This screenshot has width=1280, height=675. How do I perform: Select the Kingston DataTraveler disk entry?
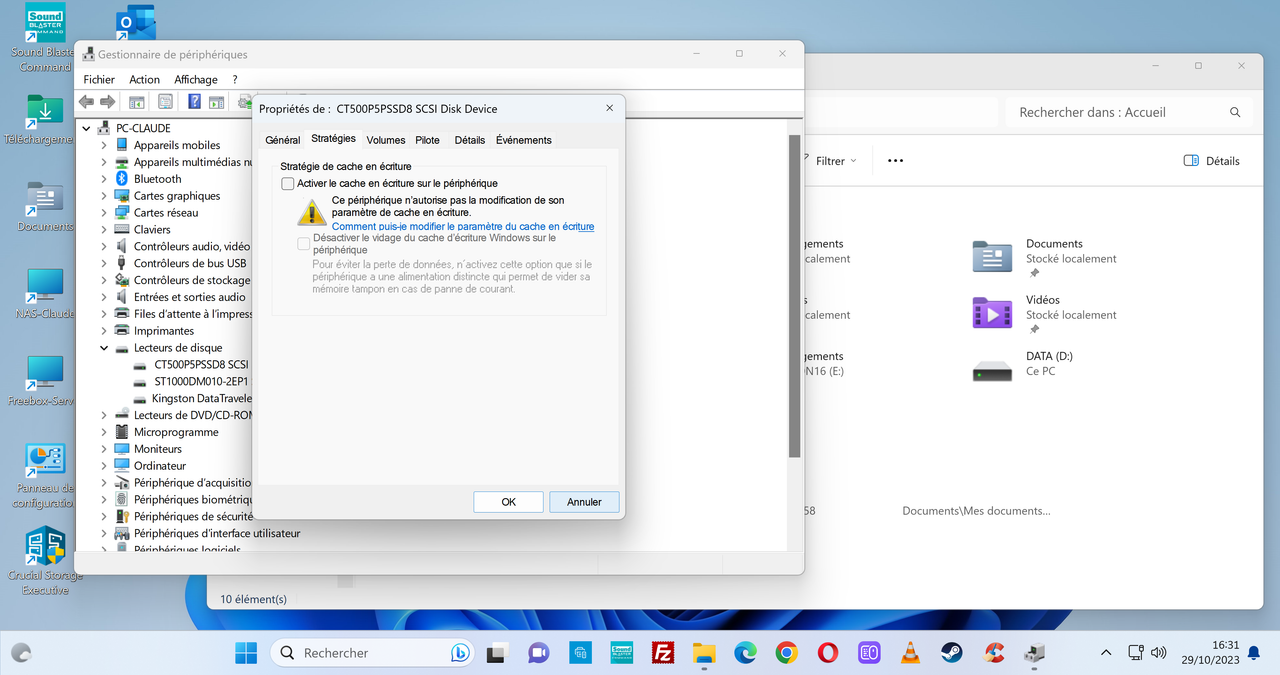pos(191,398)
